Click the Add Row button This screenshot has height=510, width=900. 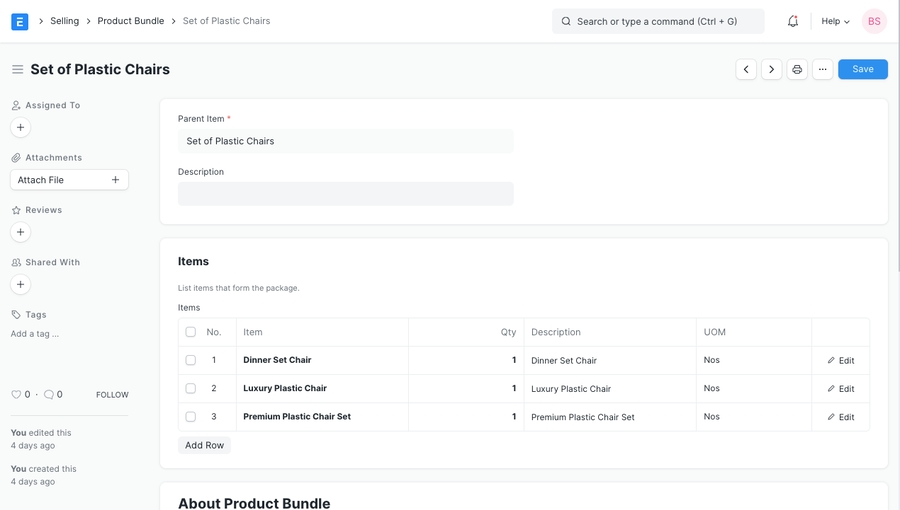point(204,445)
